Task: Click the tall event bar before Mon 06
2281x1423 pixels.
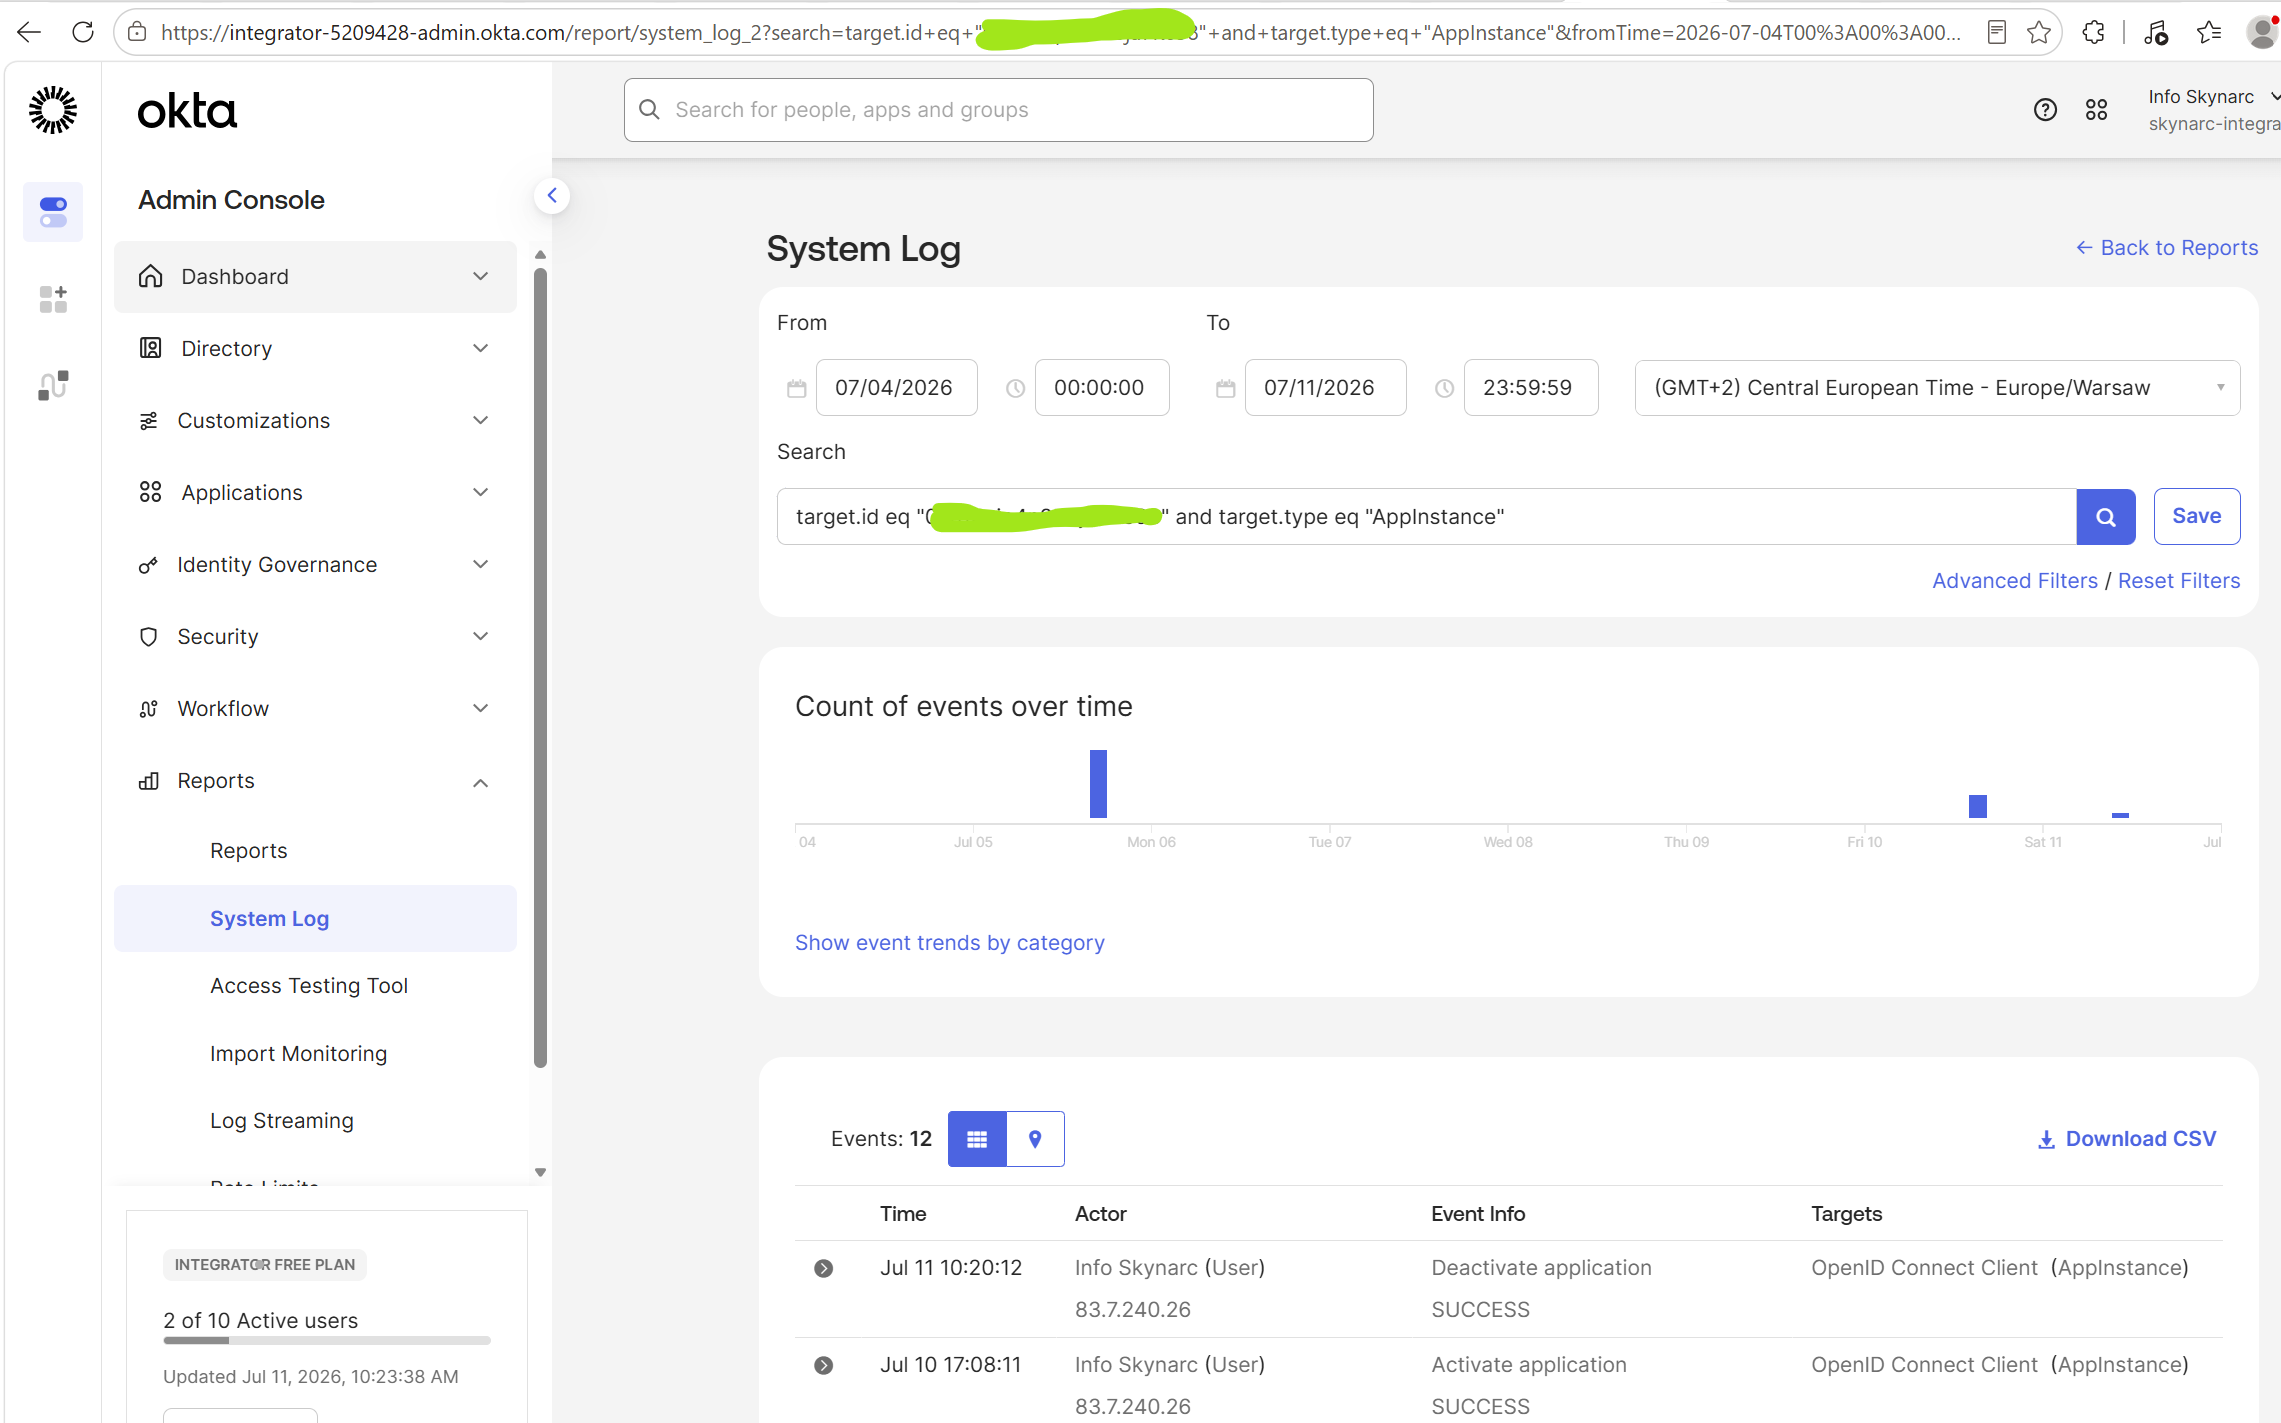Action: click(x=1098, y=784)
